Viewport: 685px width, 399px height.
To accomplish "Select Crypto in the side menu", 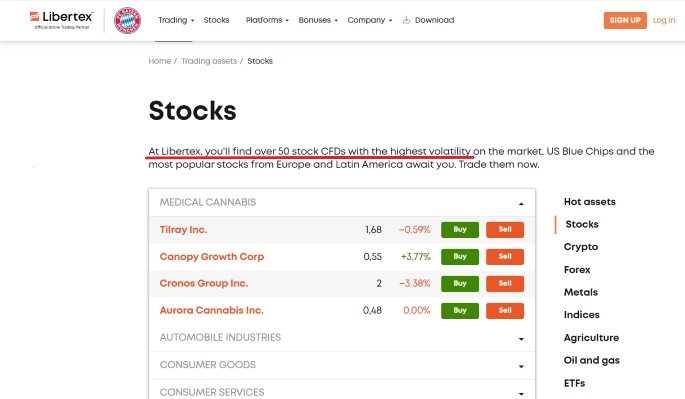I will (581, 247).
